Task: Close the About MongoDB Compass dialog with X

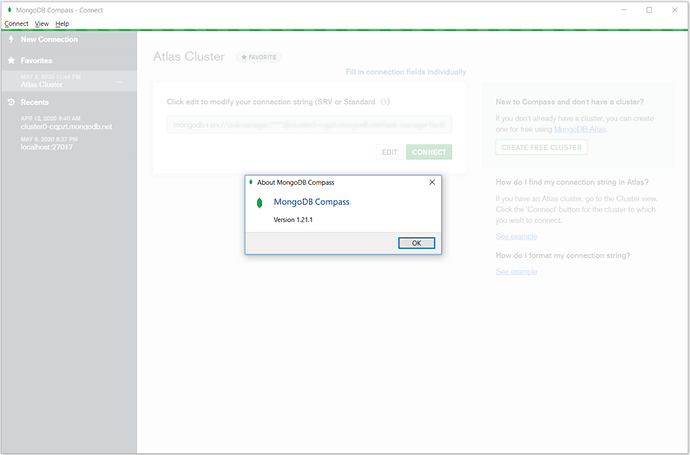Action: click(x=432, y=182)
